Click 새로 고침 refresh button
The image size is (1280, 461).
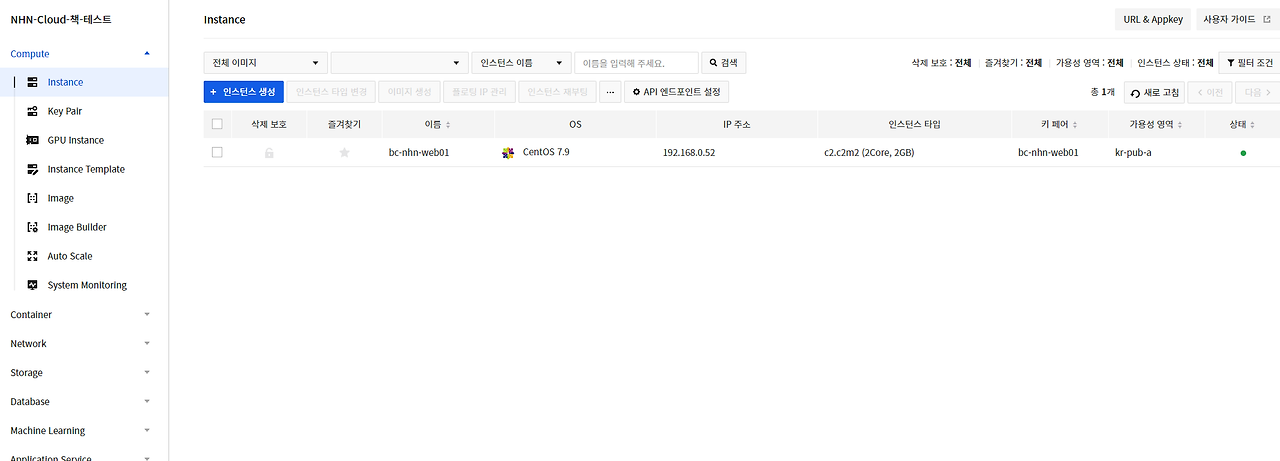[x=1154, y=92]
